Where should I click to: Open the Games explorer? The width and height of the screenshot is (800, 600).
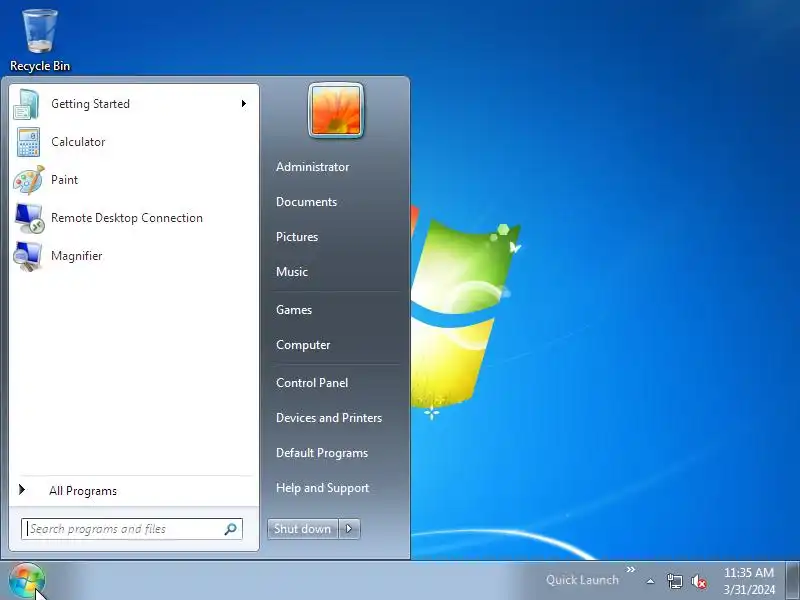coord(294,310)
